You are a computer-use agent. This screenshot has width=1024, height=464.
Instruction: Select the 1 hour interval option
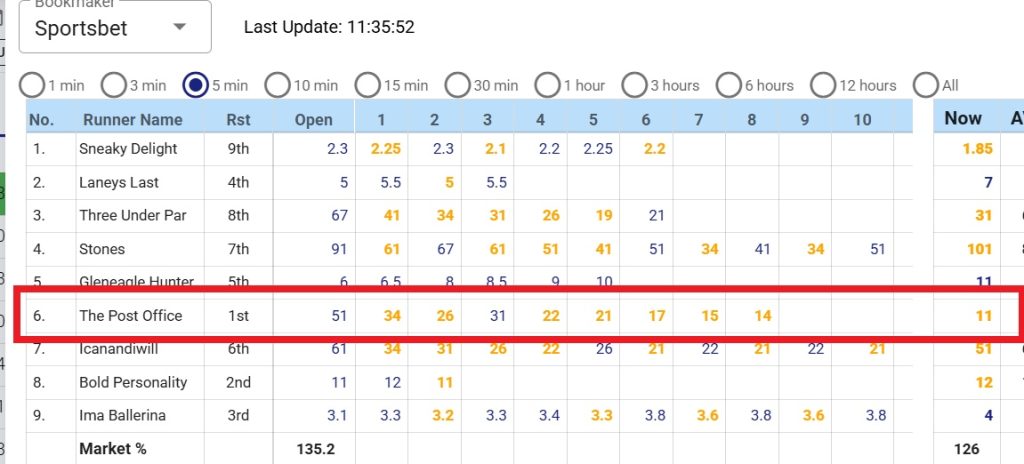tap(547, 86)
